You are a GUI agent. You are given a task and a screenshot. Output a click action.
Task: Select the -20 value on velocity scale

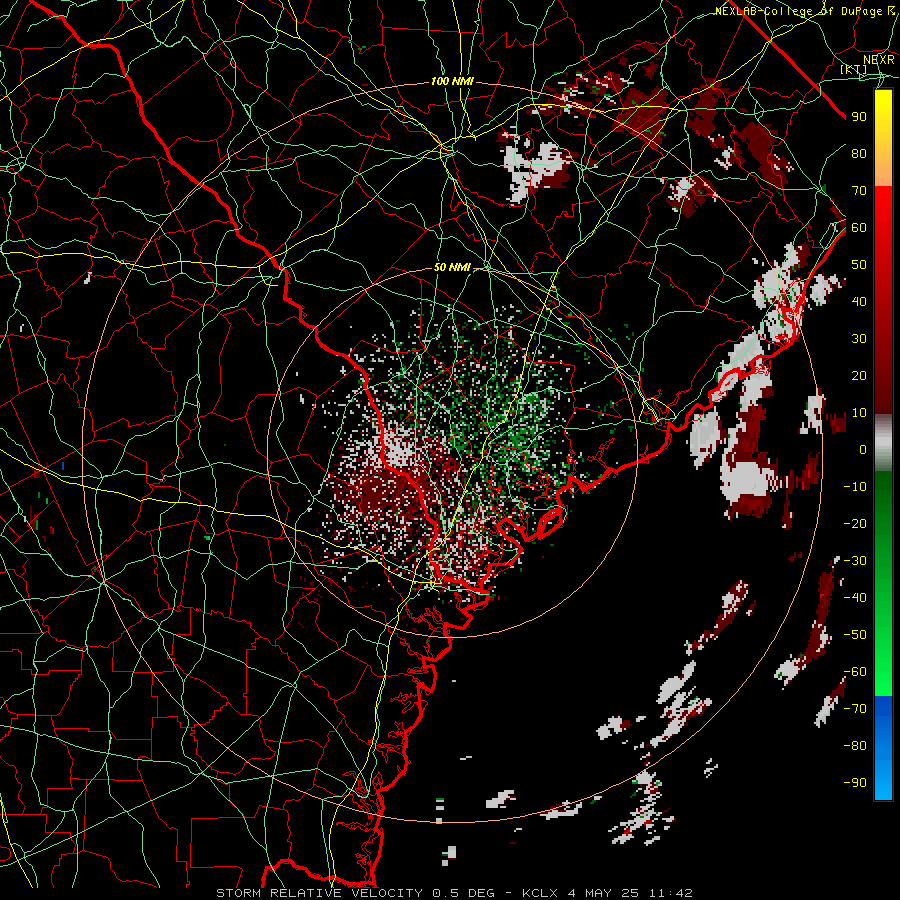click(855, 523)
